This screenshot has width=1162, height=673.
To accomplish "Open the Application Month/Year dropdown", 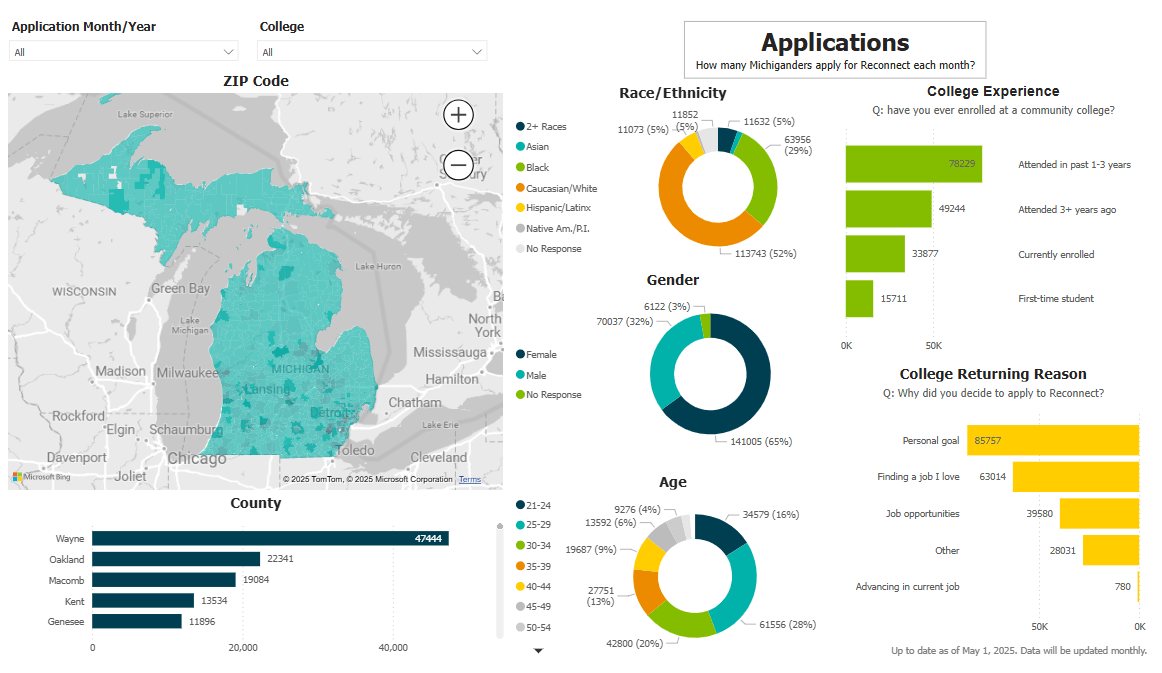I will pyautogui.click(x=124, y=52).
